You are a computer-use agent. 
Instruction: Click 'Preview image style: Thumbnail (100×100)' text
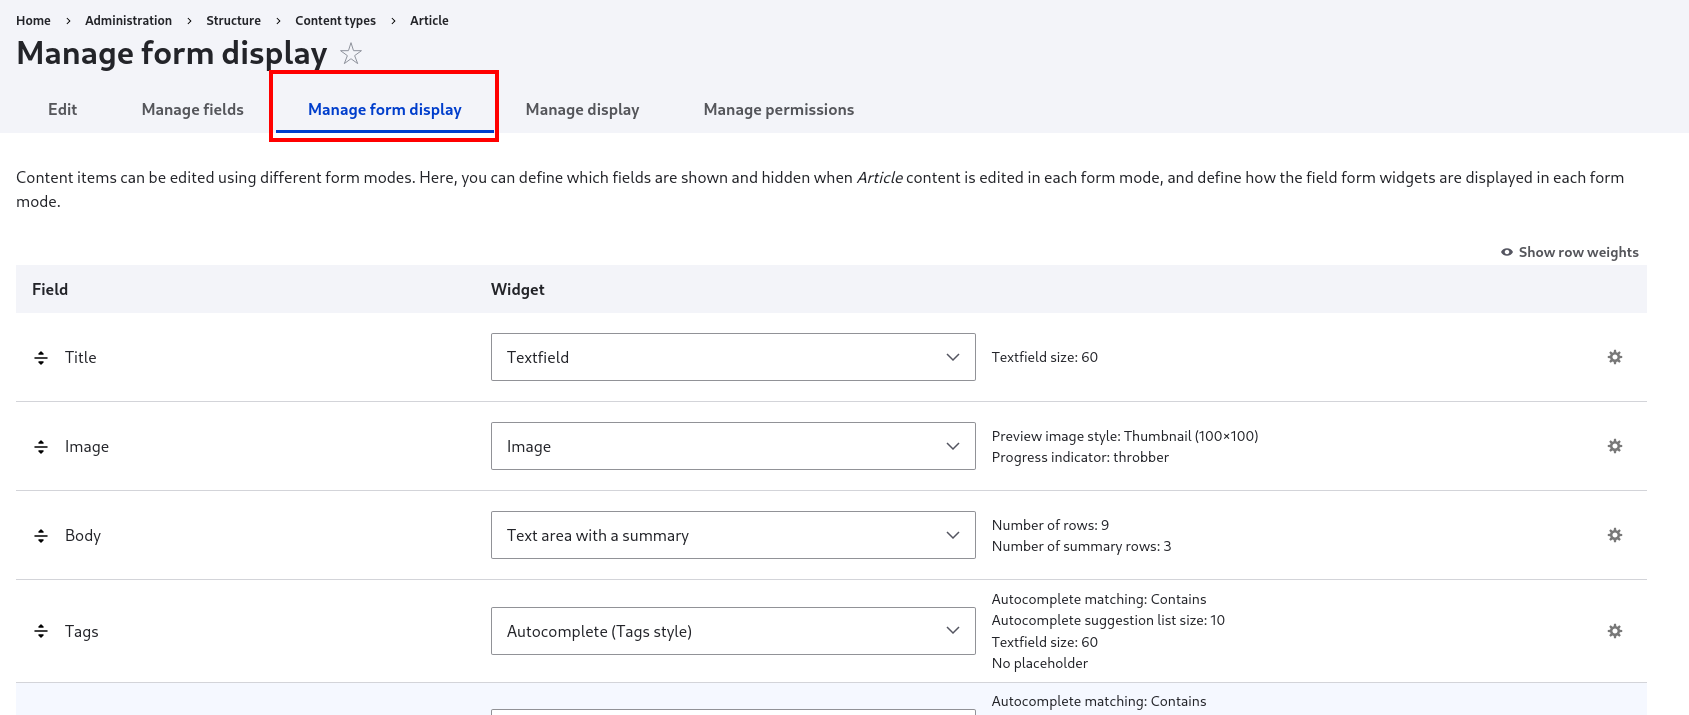(1125, 436)
